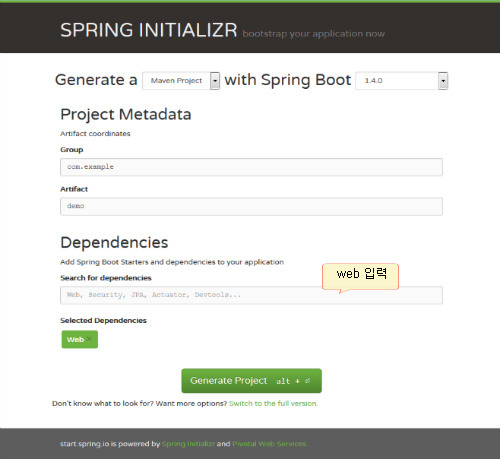Click the 'bootstrap your application now' tagline
This screenshot has height=459, width=500.
314,34
